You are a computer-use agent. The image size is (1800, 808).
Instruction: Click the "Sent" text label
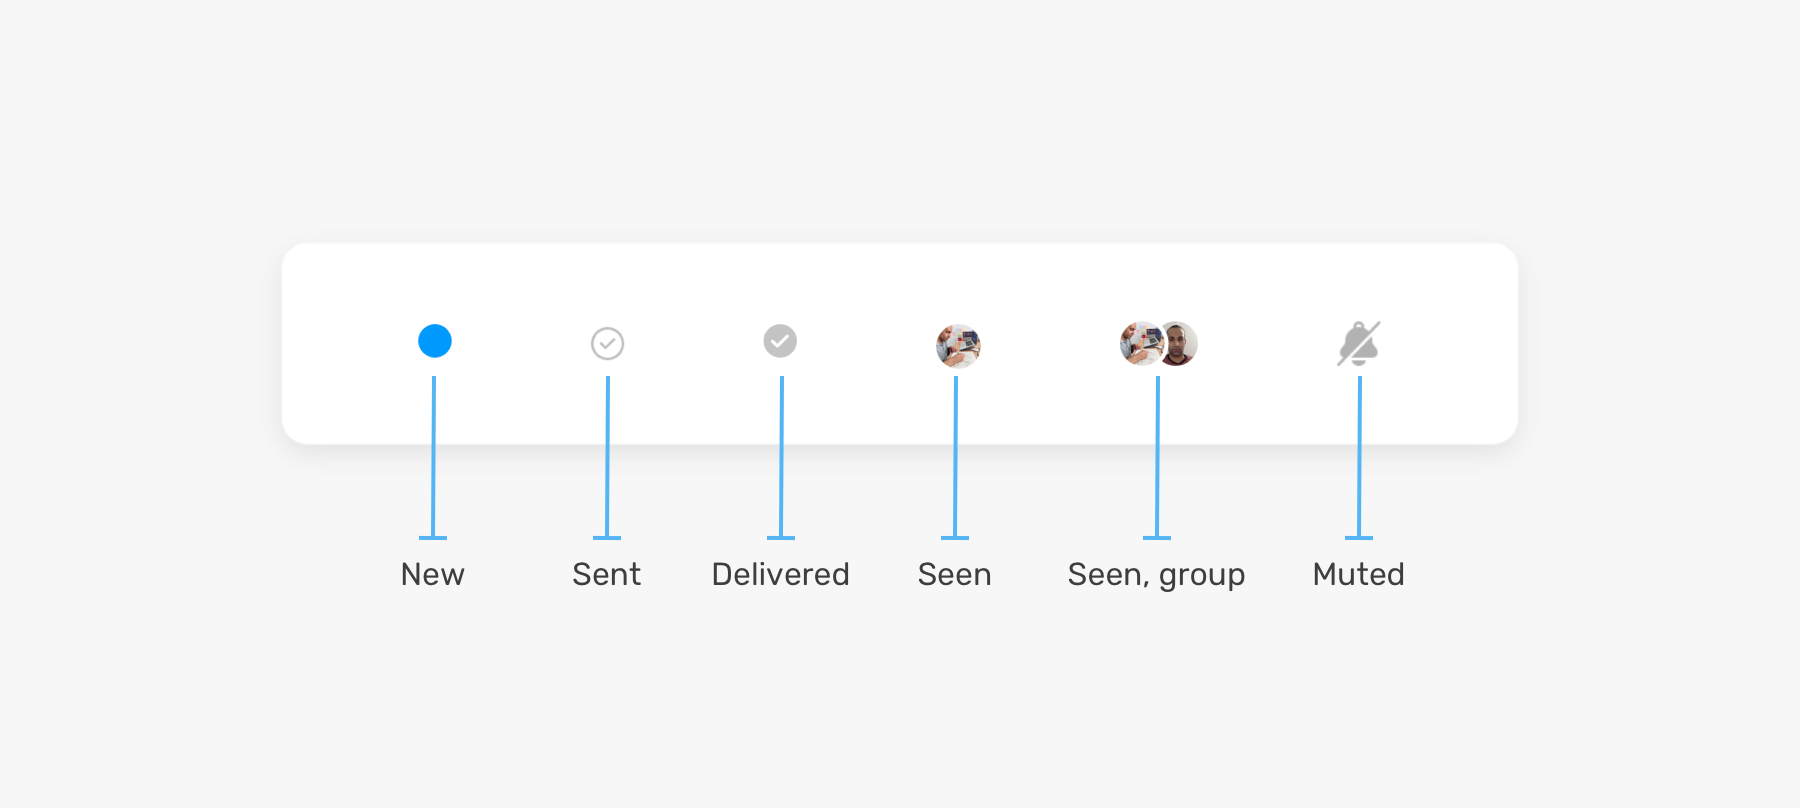(x=606, y=574)
